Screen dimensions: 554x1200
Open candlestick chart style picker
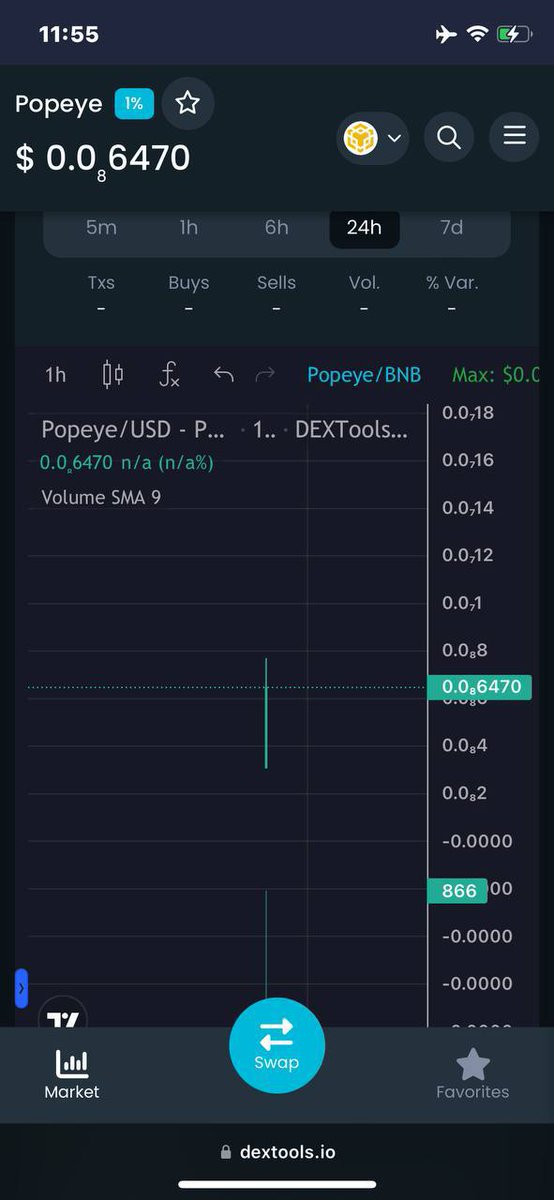[x=113, y=375]
